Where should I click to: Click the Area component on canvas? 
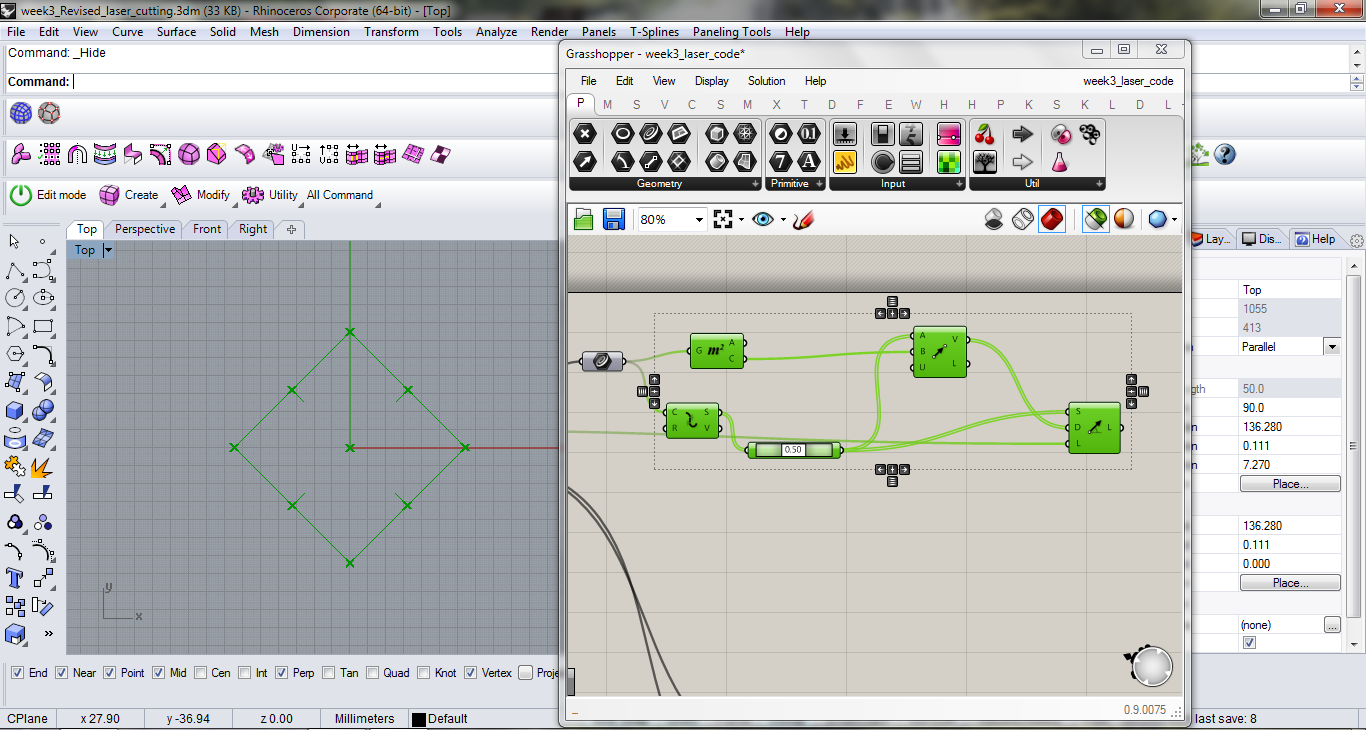pos(717,351)
